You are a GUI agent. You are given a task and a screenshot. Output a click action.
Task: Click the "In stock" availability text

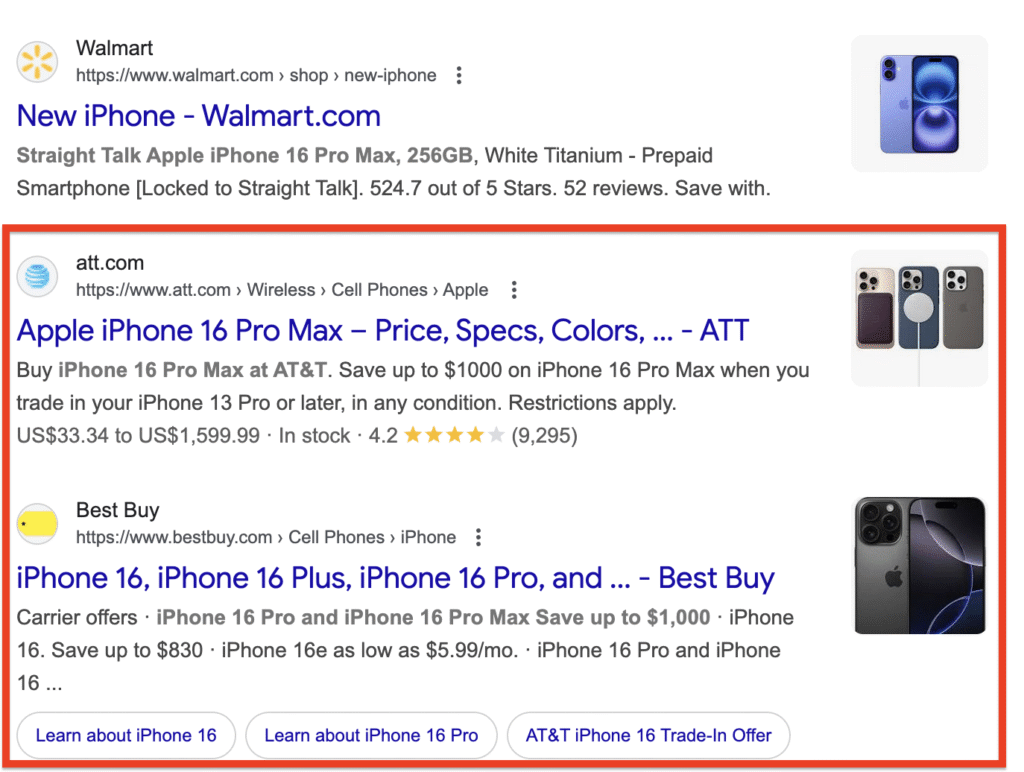(314, 436)
